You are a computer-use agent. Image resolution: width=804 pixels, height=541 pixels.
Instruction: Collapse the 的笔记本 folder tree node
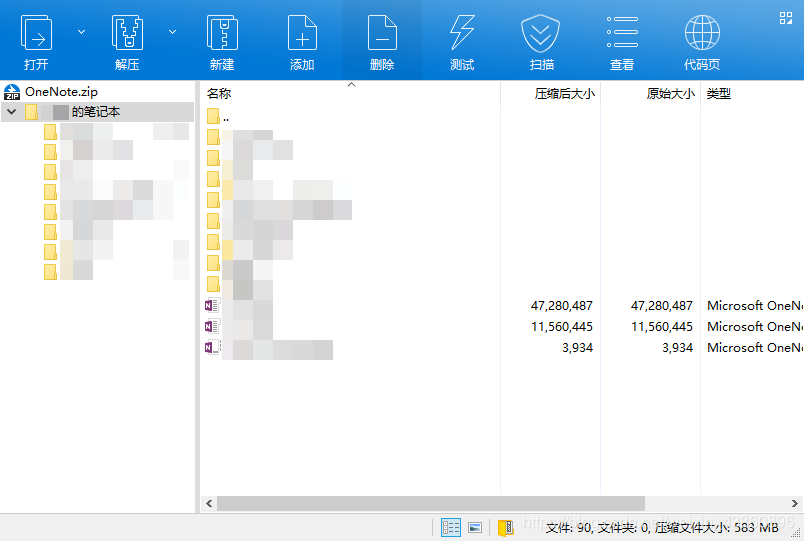pos(12,112)
